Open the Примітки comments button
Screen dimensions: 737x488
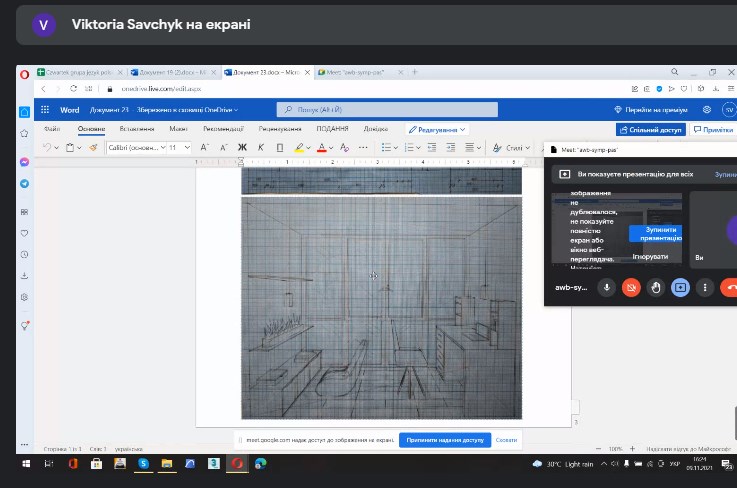(x=713, y=130)
